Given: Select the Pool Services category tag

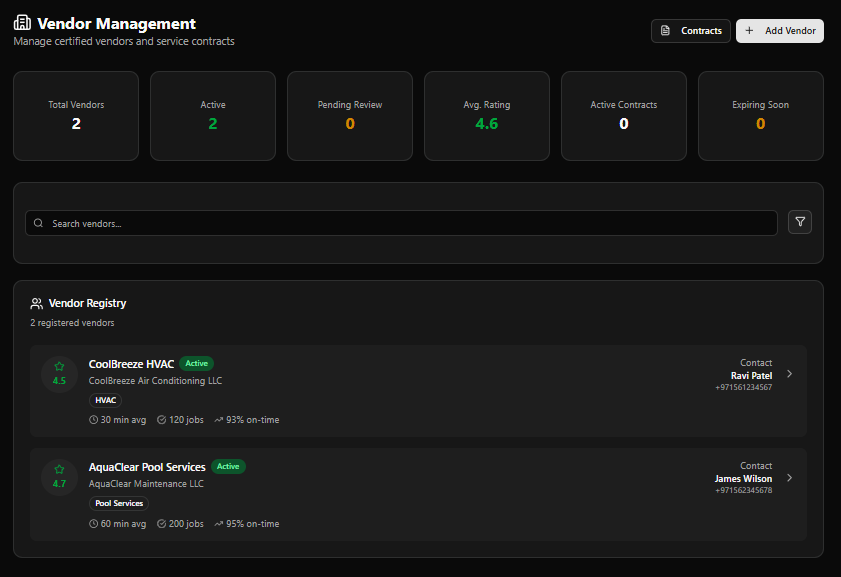Looking at the screenshot, I should (119, 504).
